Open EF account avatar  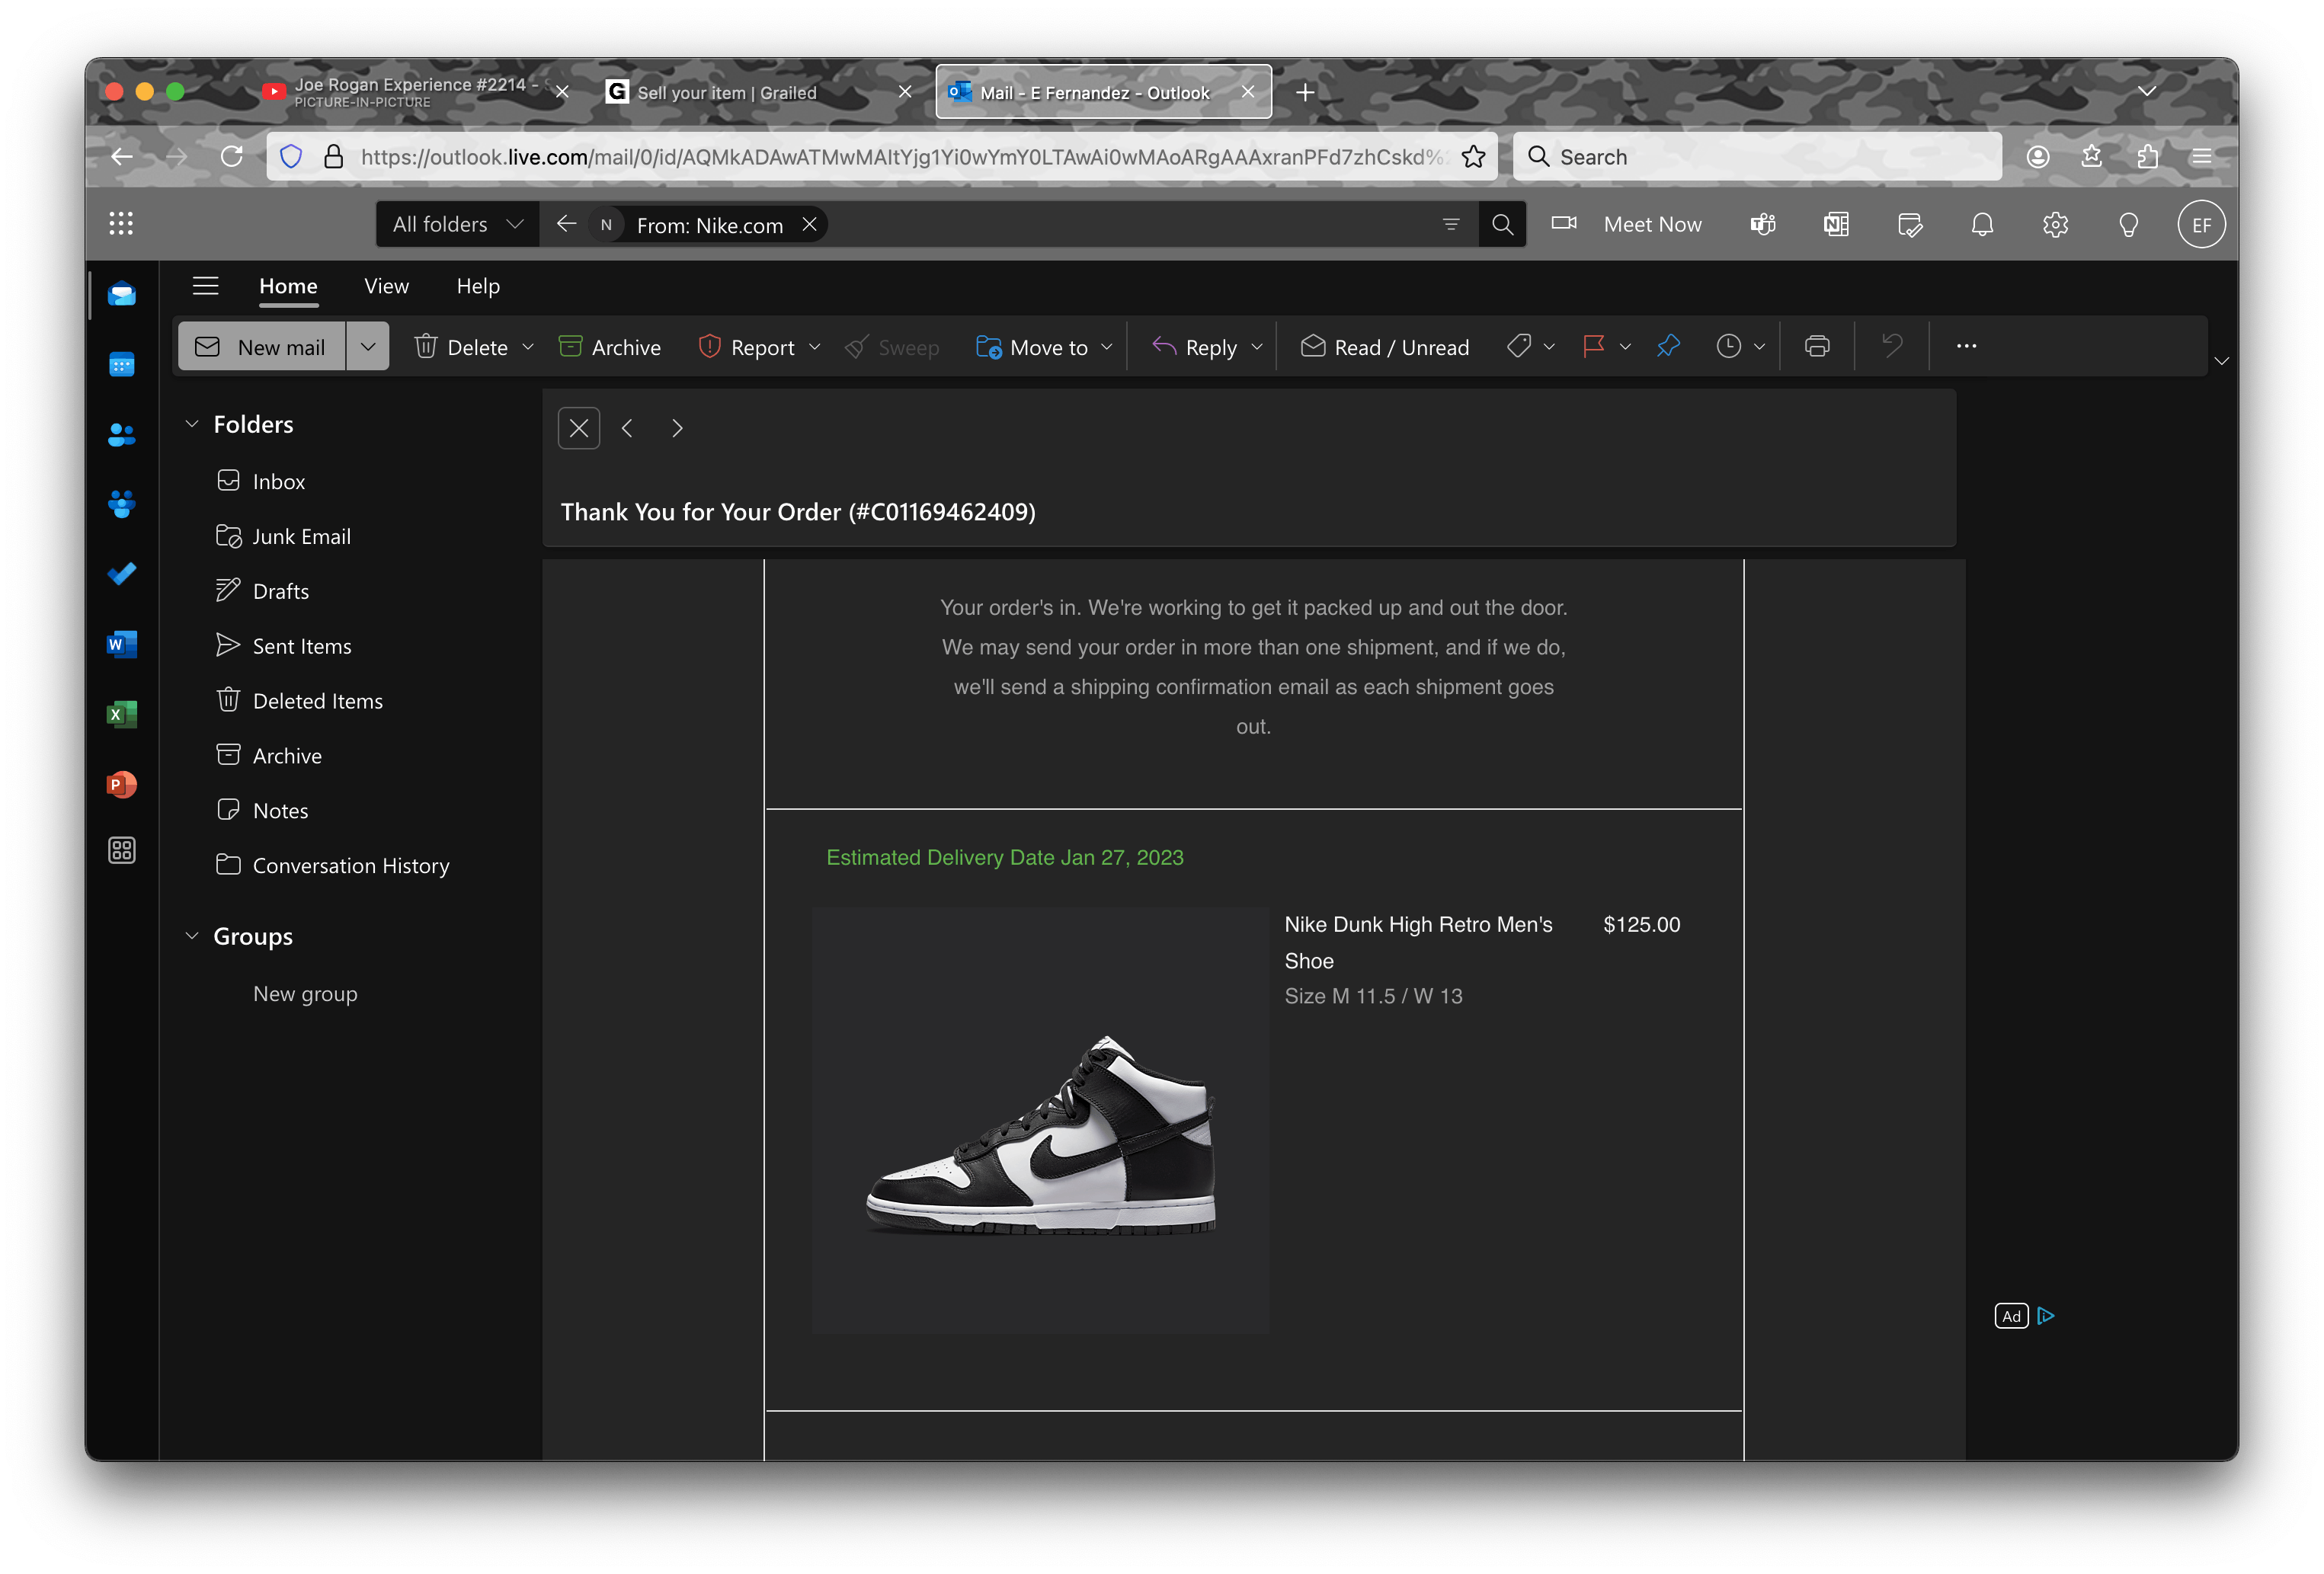point(2201,224)
